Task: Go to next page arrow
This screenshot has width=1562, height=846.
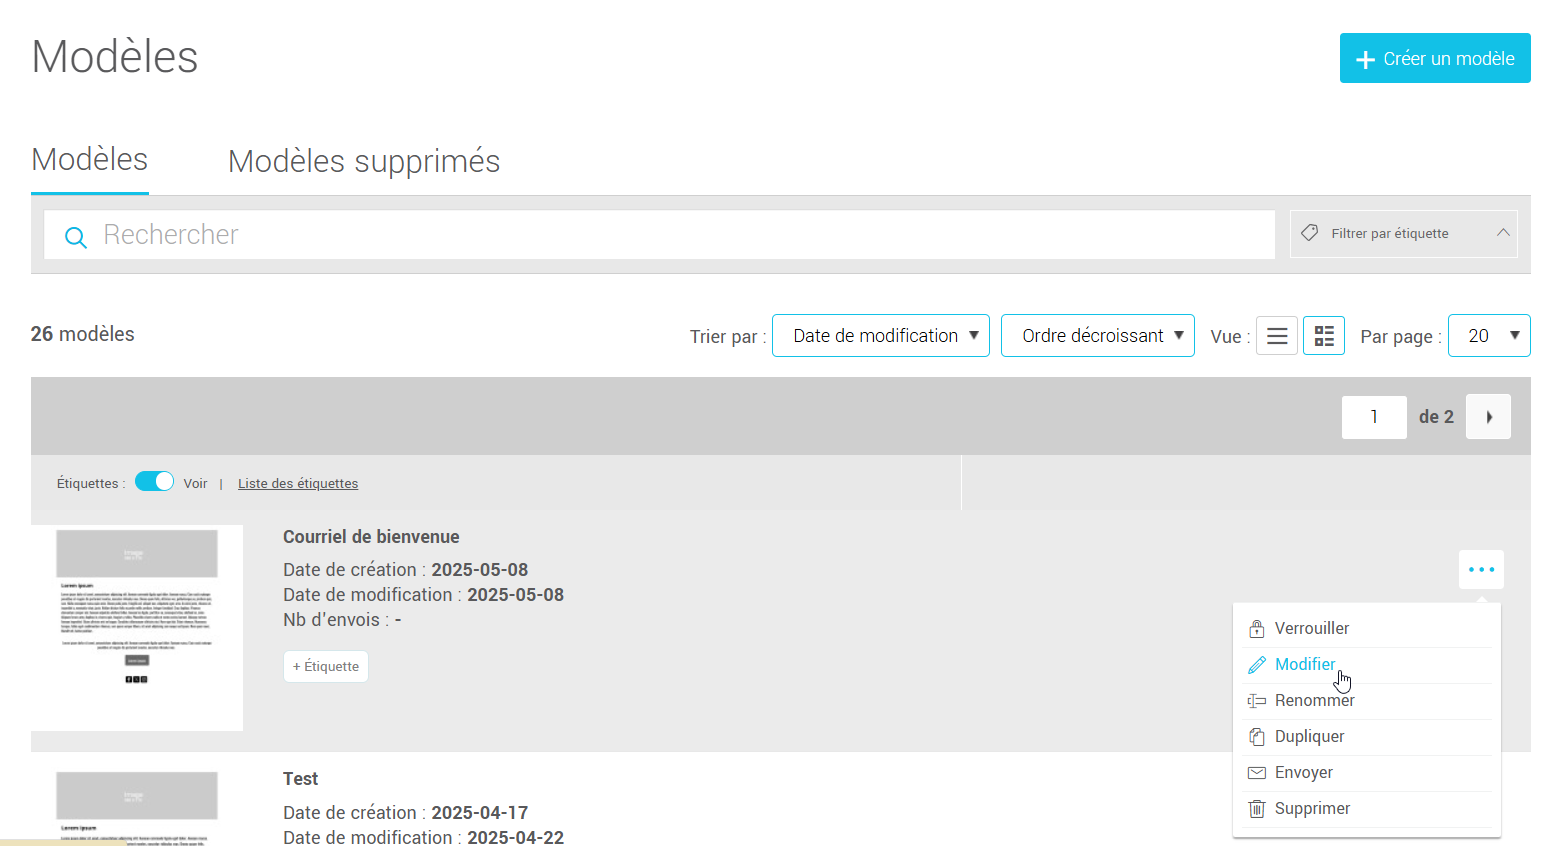Action: click(x=1488, y=417)
